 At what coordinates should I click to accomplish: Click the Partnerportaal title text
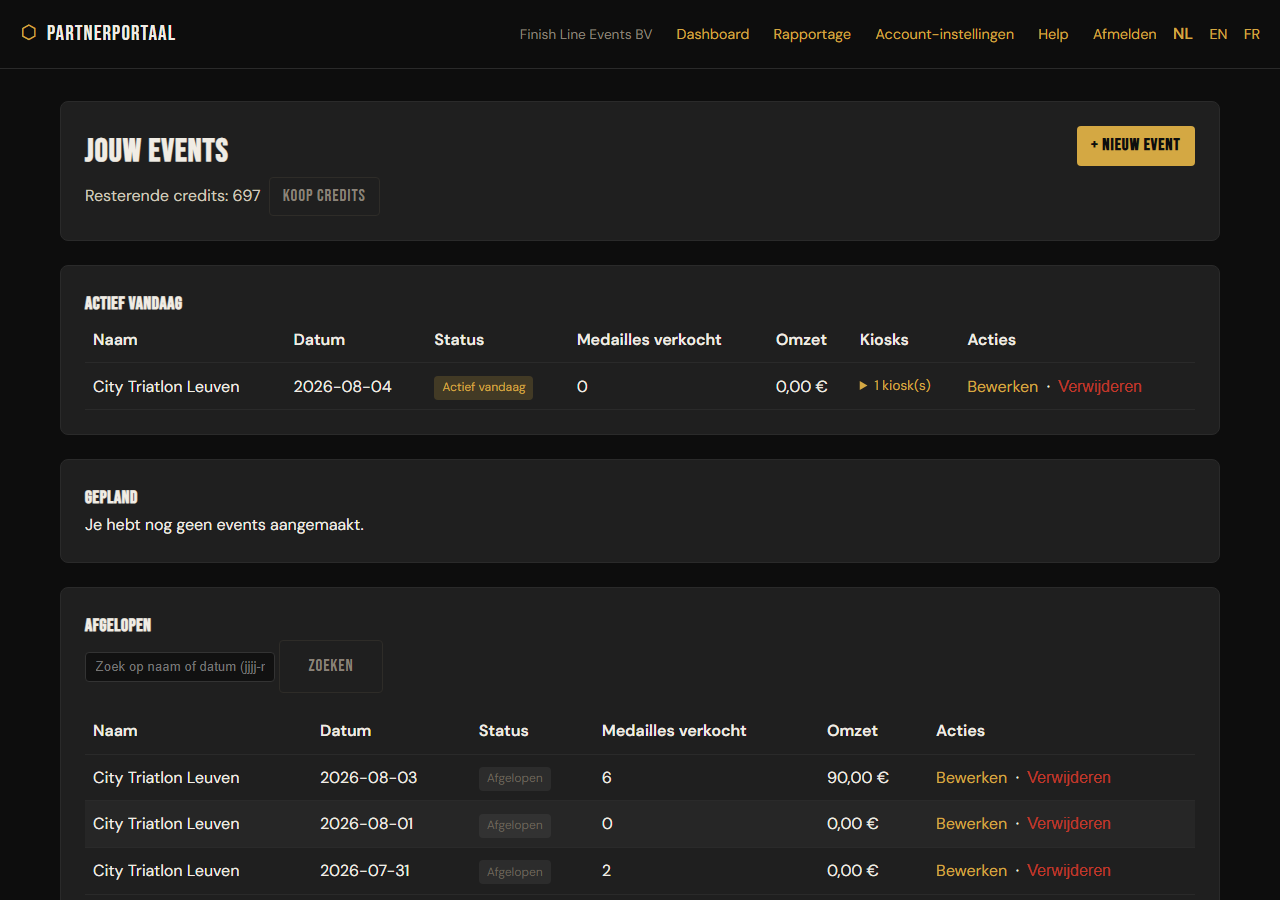click(111, 33)
